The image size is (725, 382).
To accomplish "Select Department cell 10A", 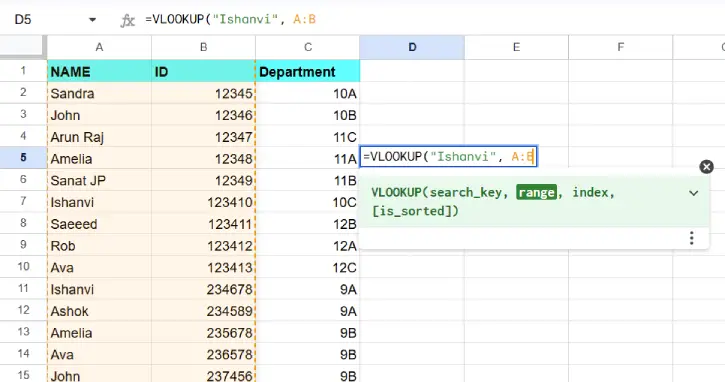I will point(308,93).
